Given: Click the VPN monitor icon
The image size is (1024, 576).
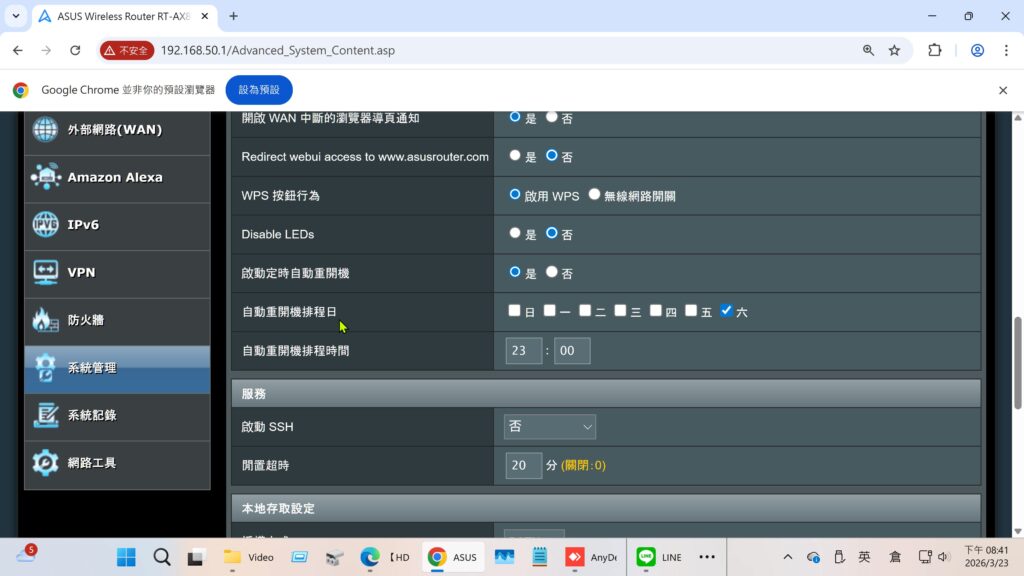Looking at the screenshot, I should (x=46, y=272).
